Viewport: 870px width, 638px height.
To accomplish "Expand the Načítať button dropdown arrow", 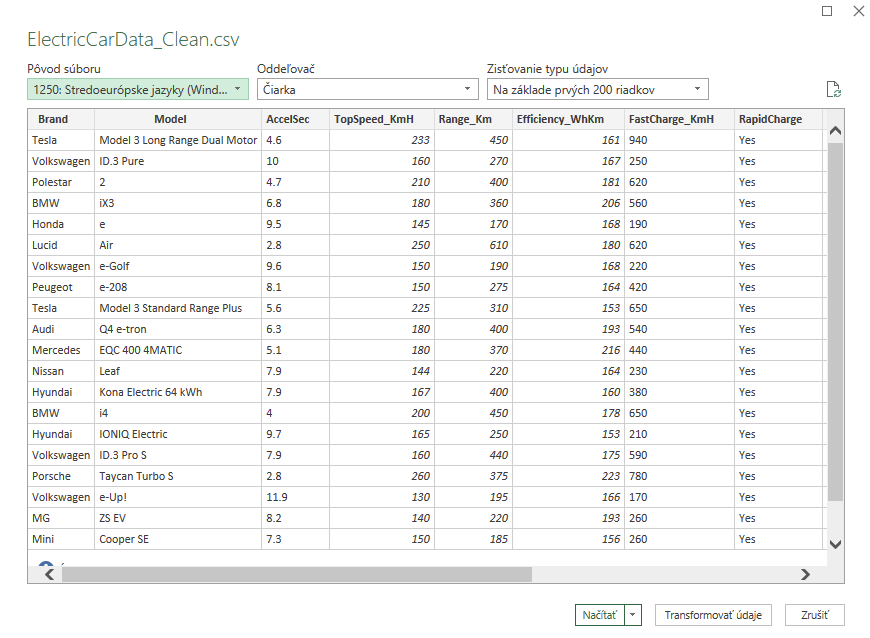I will [633, 615].
